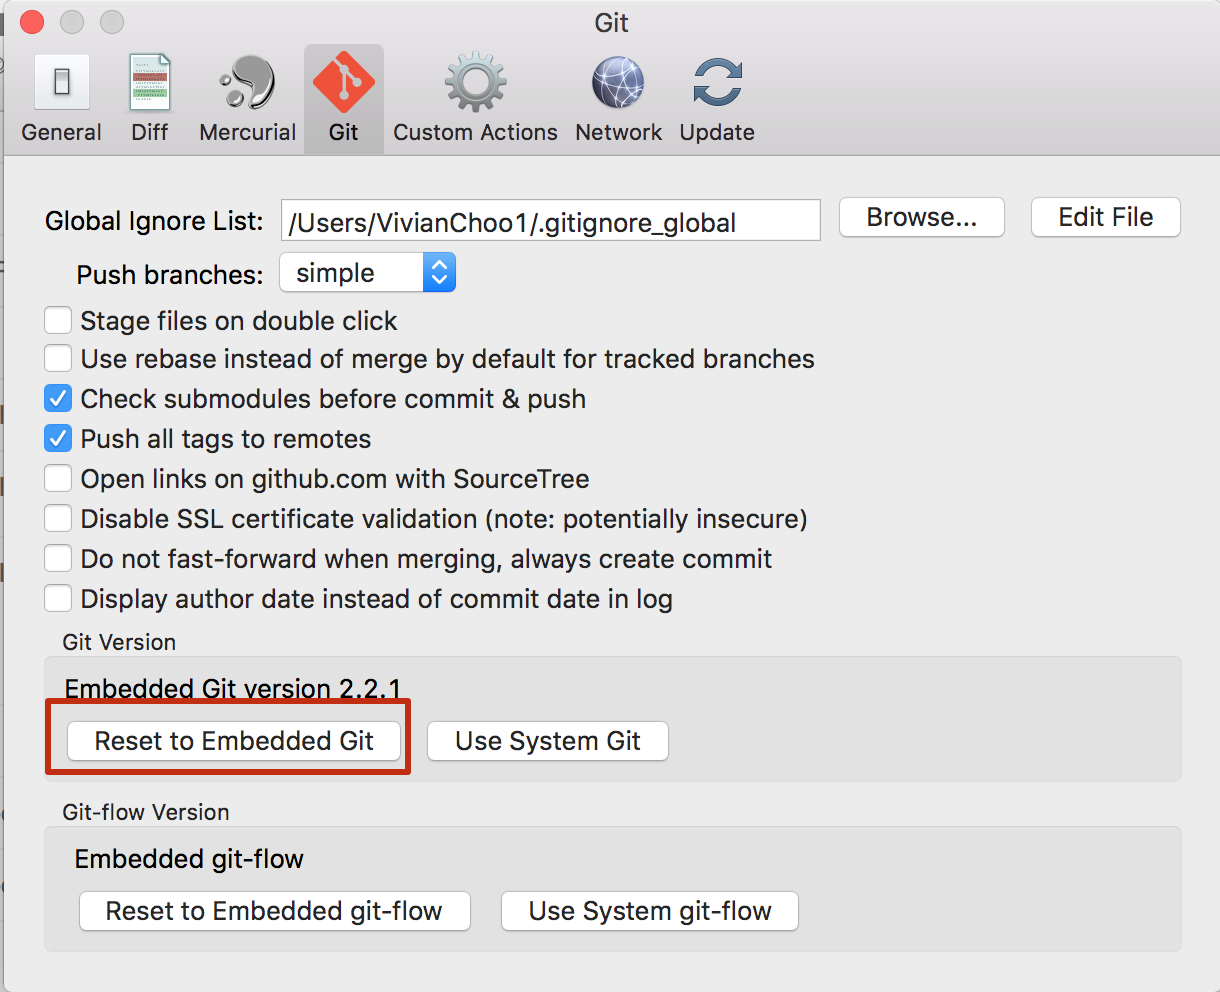Open the Diff preferences pane icon
This screenshot has height=992, width=1220.
point(150,82)
